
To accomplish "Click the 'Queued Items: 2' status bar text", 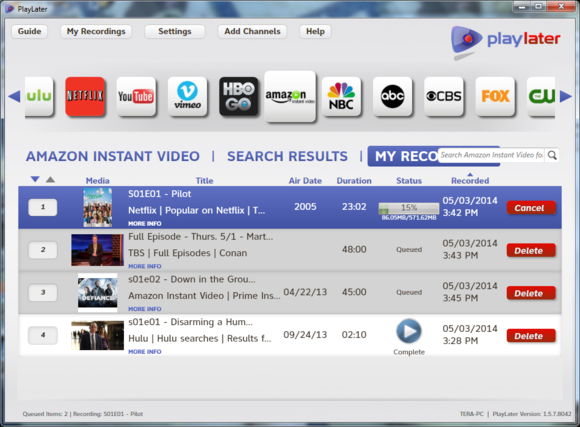I will [45, 414].
